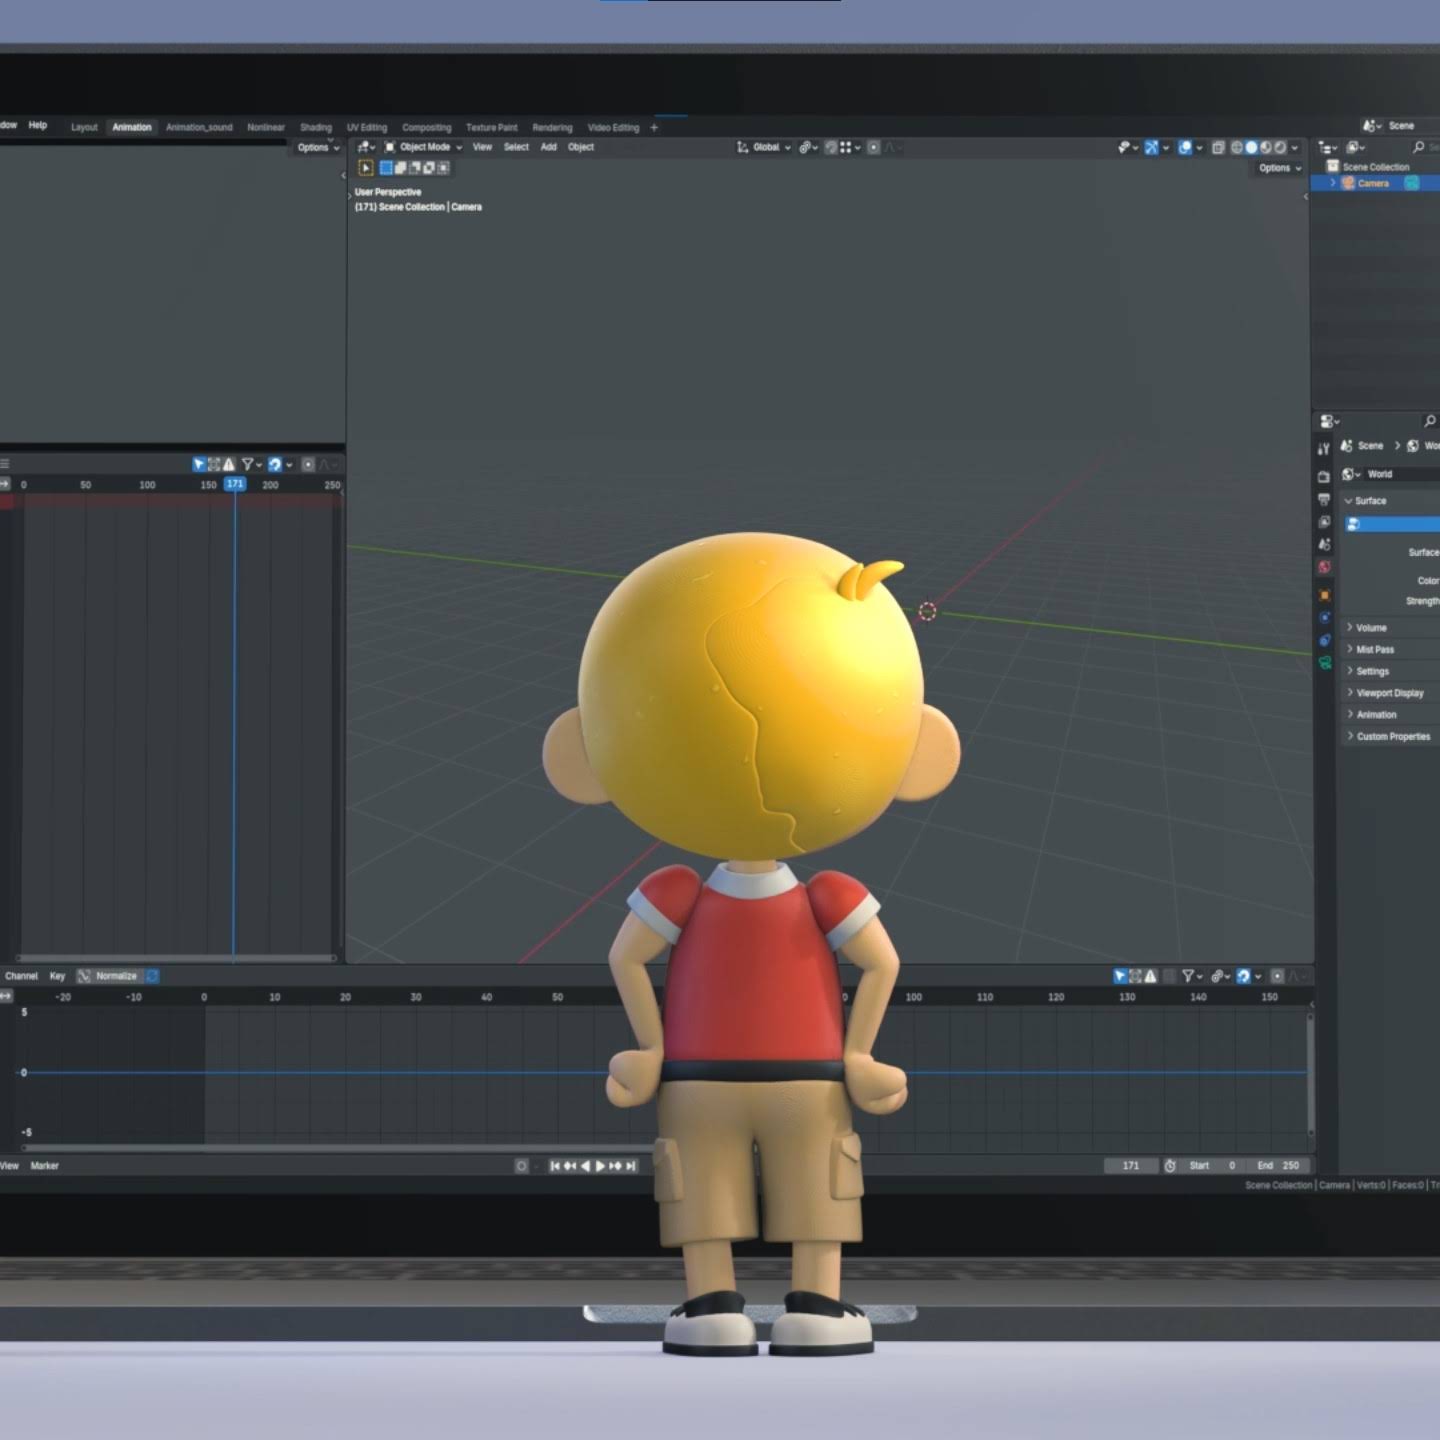Collapse the Surface panel
This screenshot has width=1440, height=1440.
[1390, 501]
